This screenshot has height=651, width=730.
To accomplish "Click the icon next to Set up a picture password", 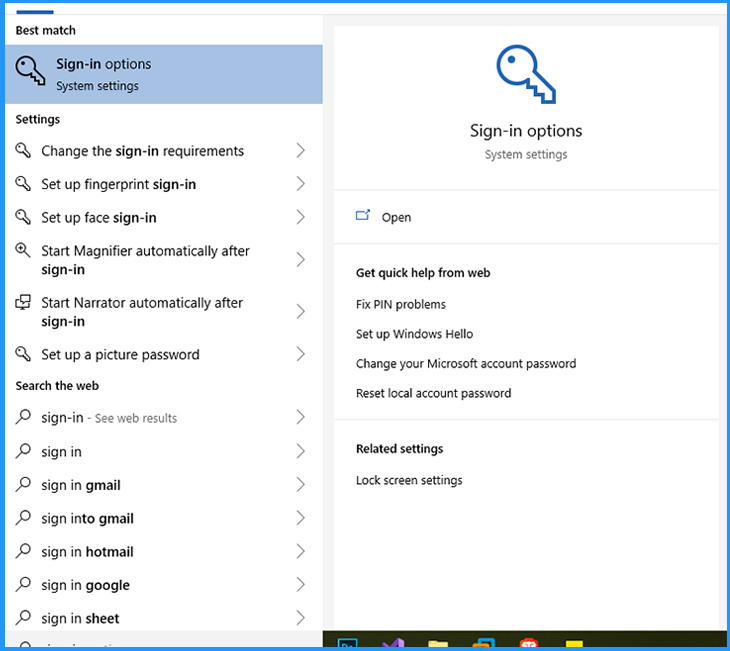I will 23,354.
